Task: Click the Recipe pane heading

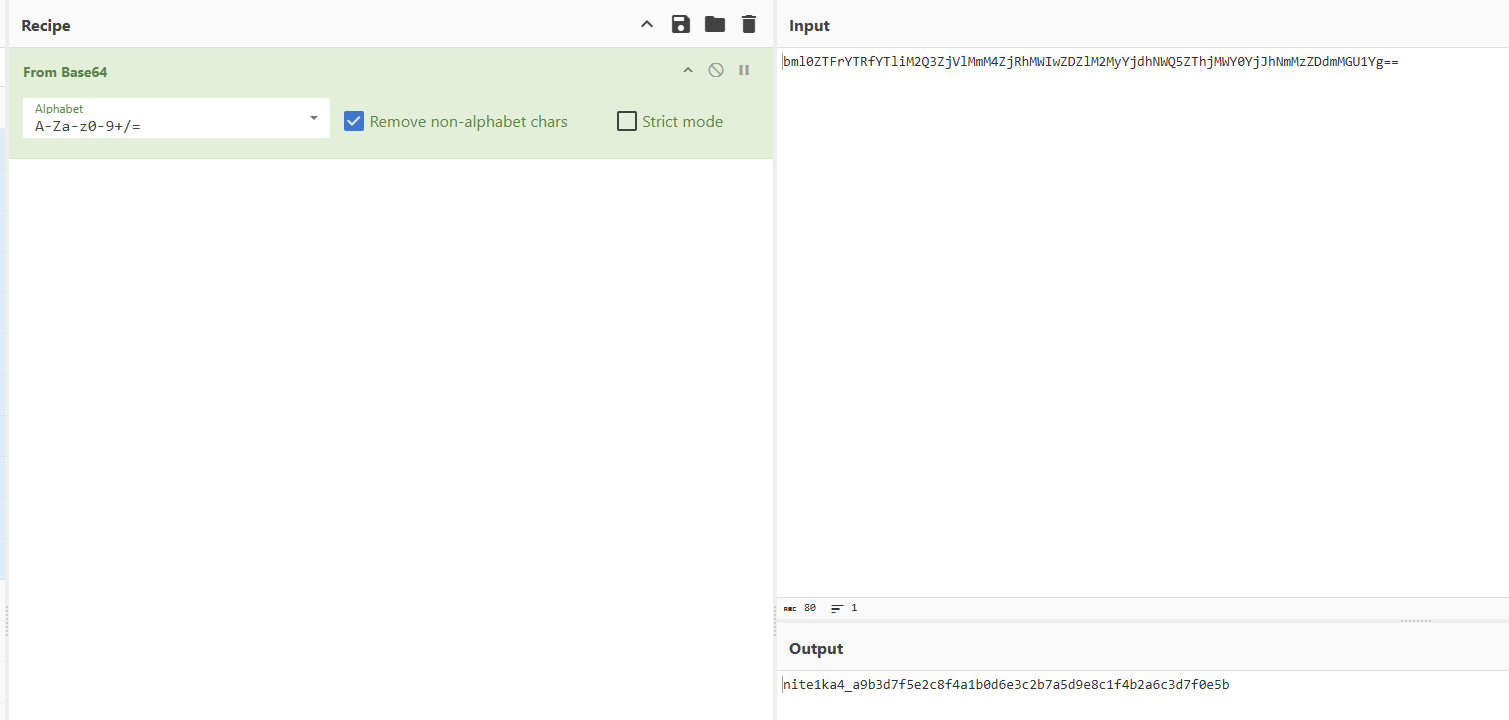Action: coord(46,26)
